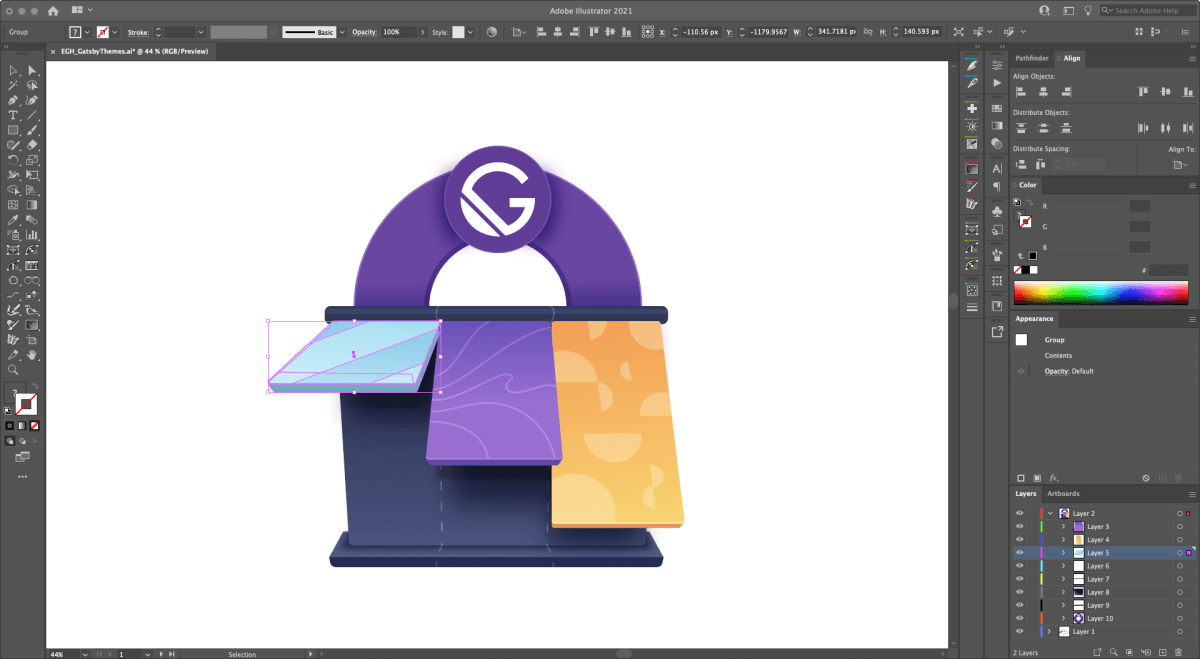The width and height of the screenshot is (1200, 659).
Task: Switch to the Align tab
Action: (1072, 59)
